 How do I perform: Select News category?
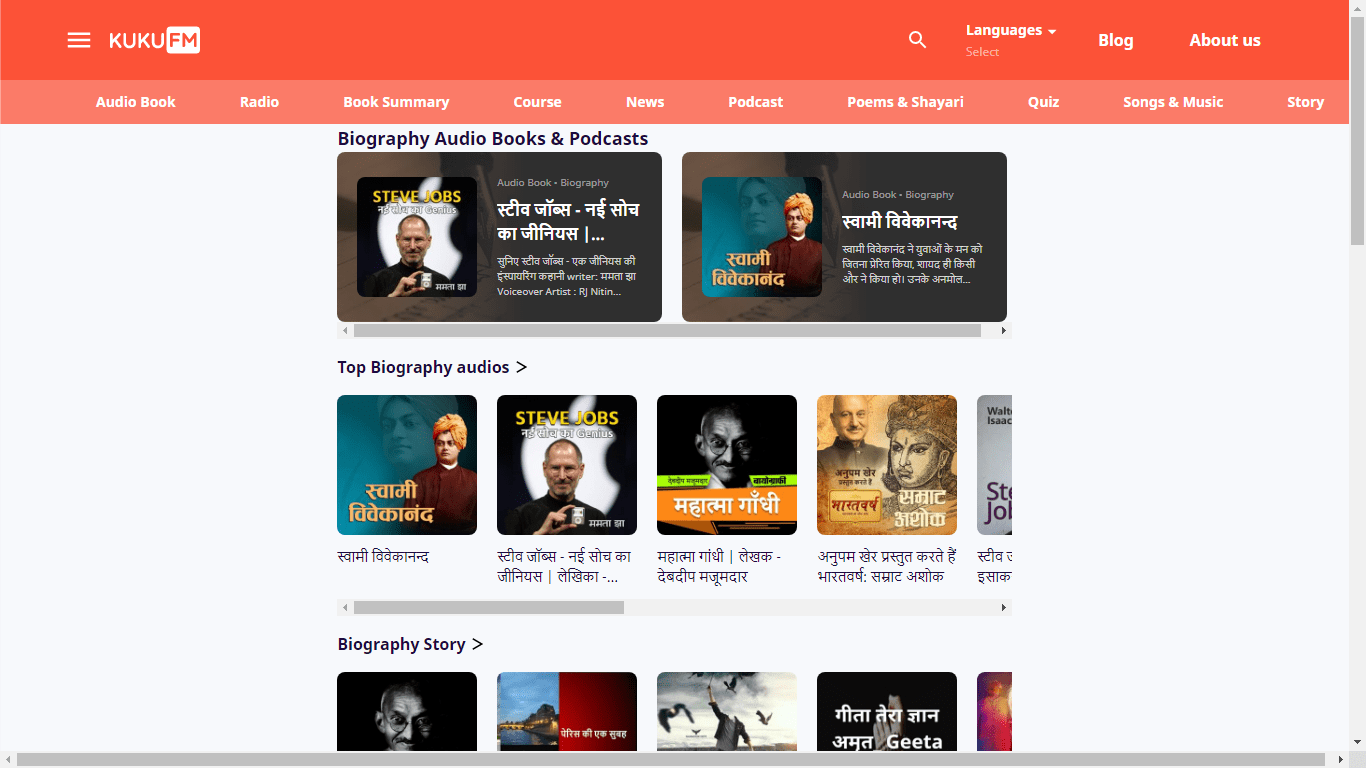[x=645, y=102]
